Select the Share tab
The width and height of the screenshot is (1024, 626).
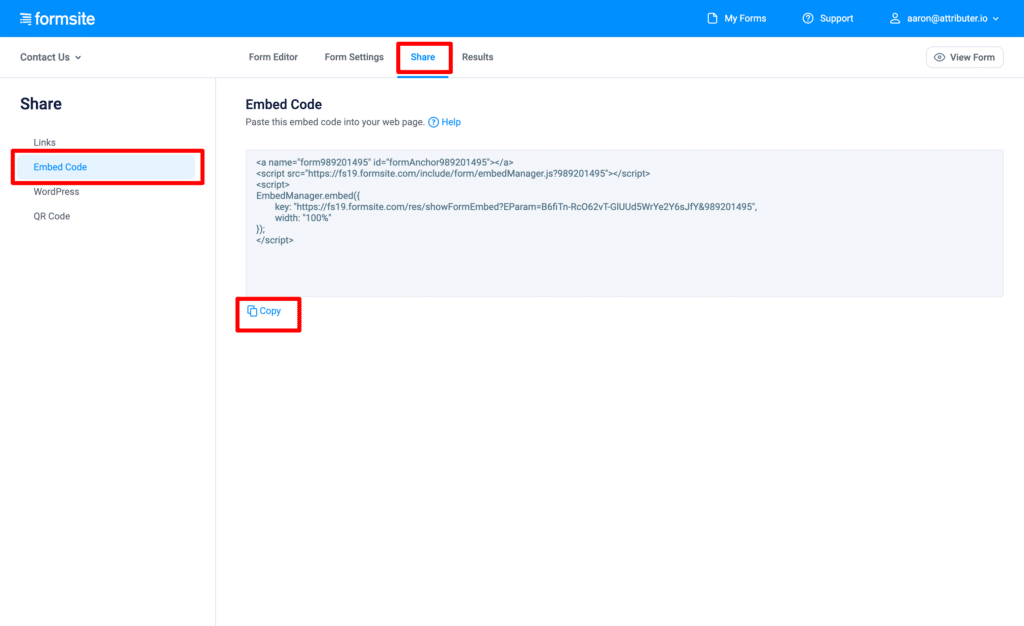click(x=424, y=57)
